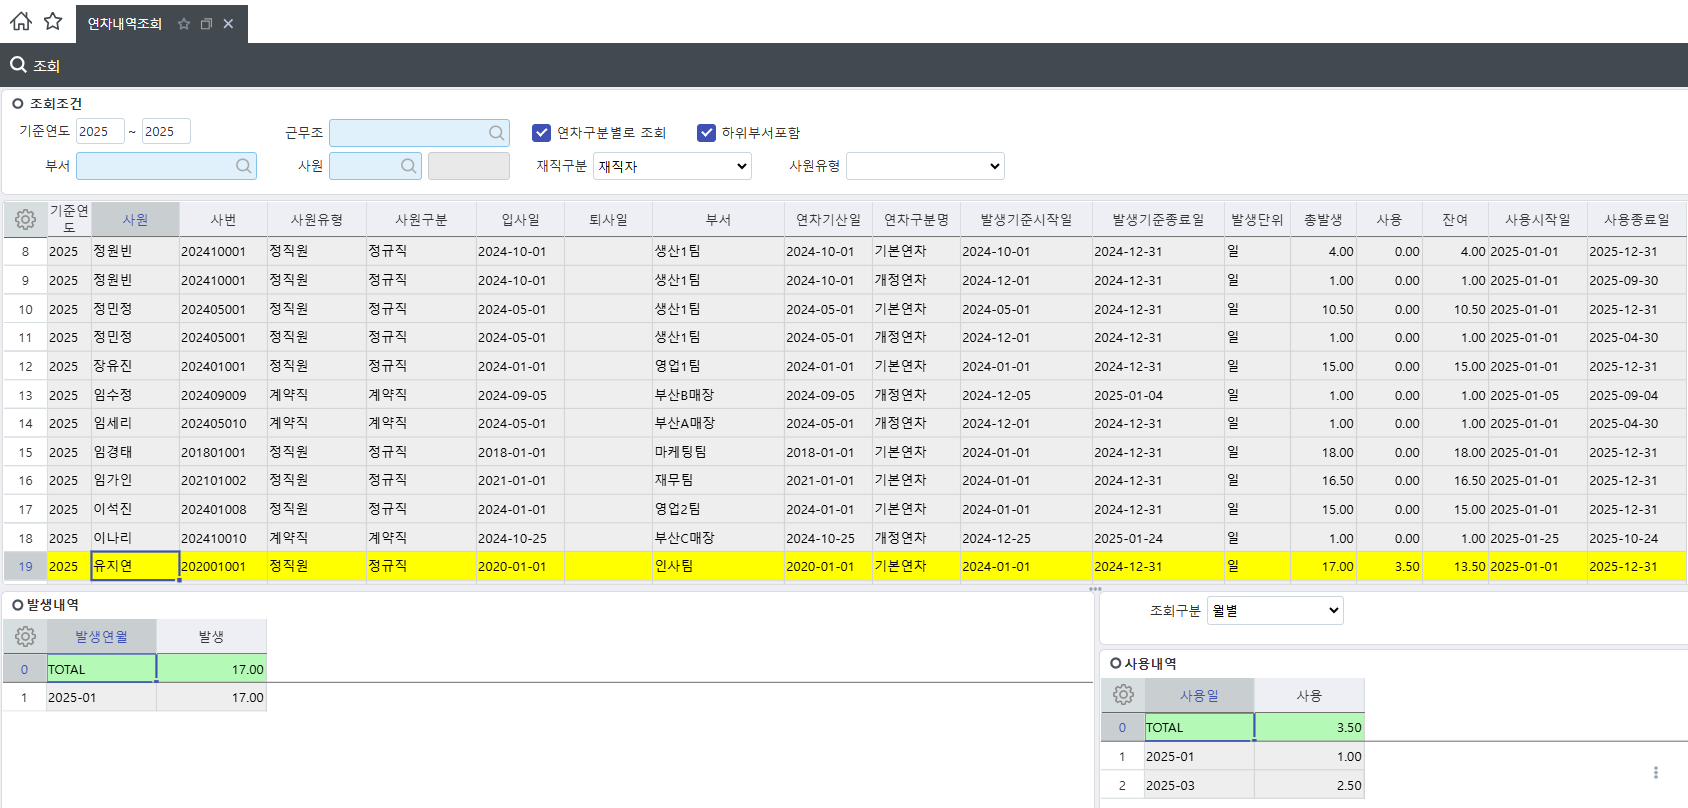The width and height of the screenshot is (1688, 808).
Task: Click 부서 재무팀 cell
Action: 718,480
